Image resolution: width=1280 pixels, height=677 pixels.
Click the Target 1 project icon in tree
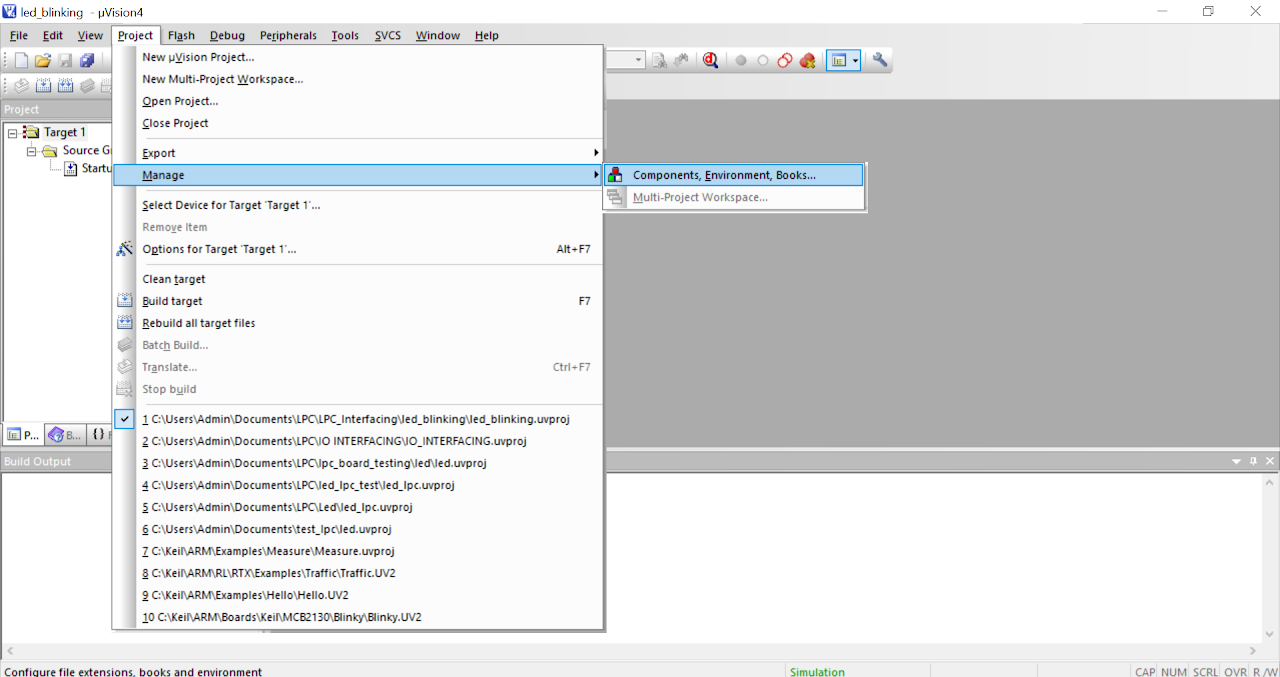31,132
